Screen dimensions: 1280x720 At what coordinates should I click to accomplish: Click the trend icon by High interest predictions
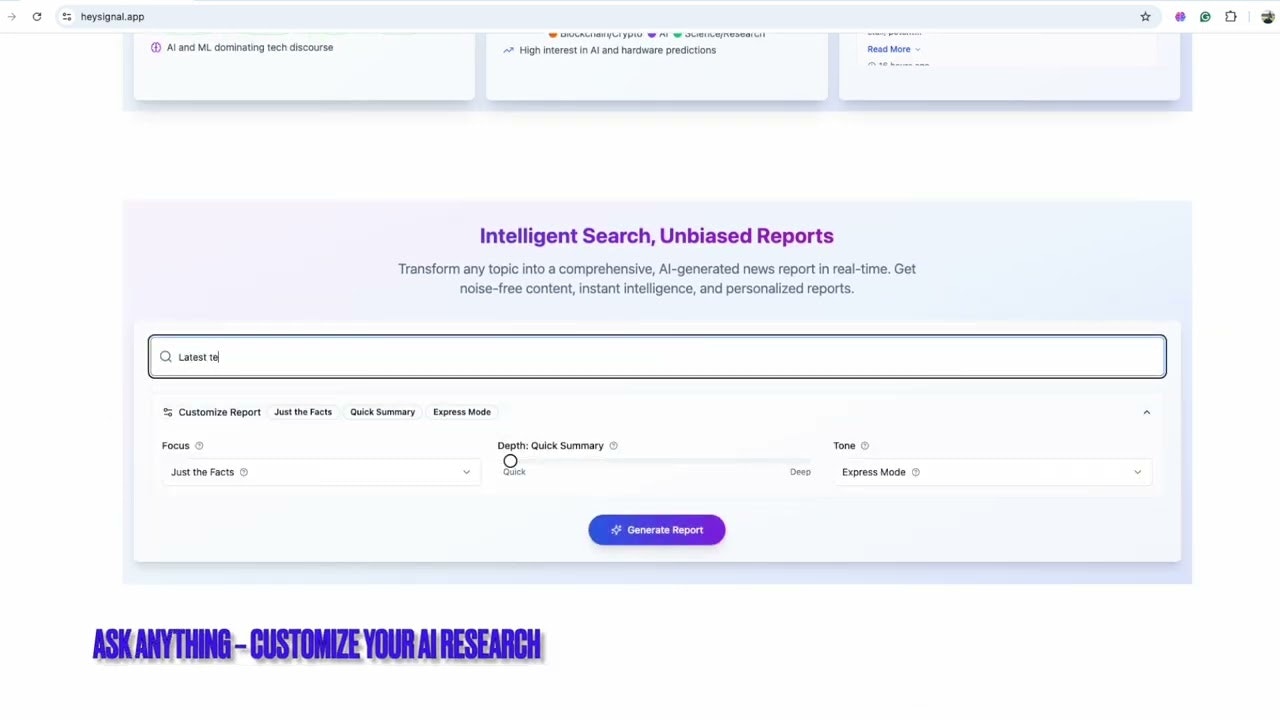[x=509, y=50]
